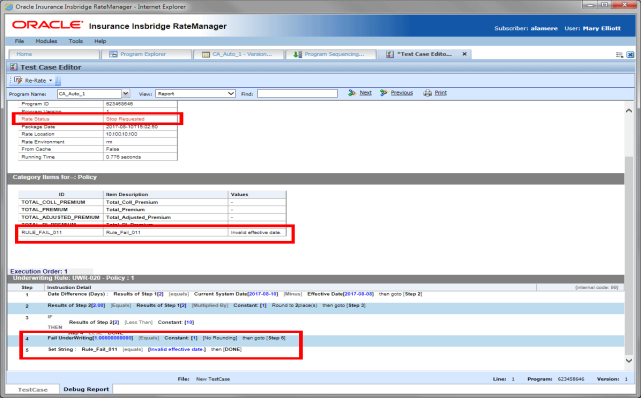The width and height of the screenshot is (641, 398).
Task: Click the Next link
Action: [365, 93]
